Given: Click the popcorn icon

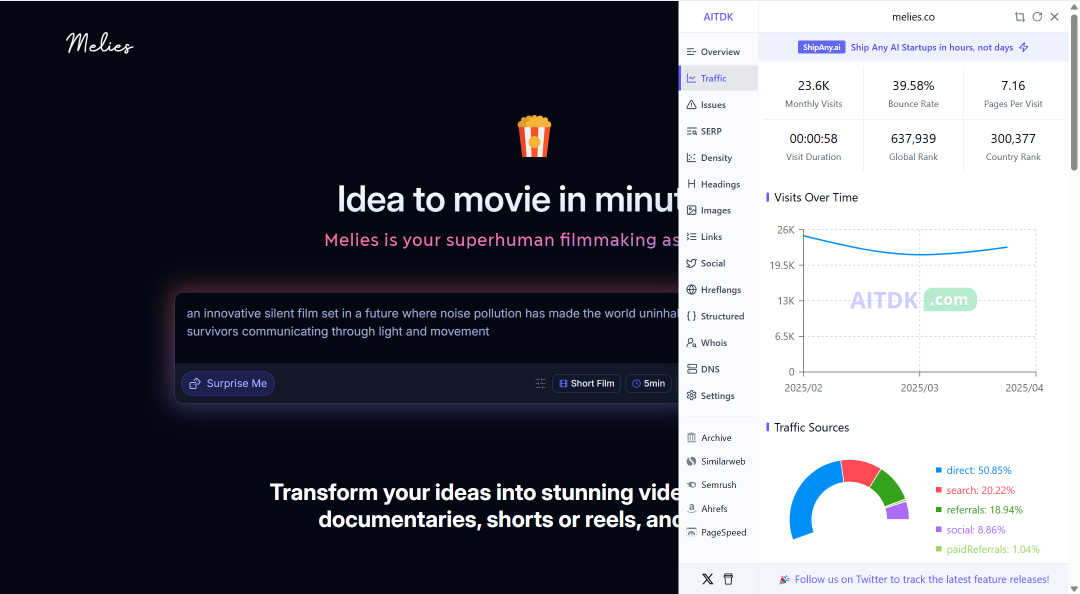Looking at the screenshot, I should point(534,136).
